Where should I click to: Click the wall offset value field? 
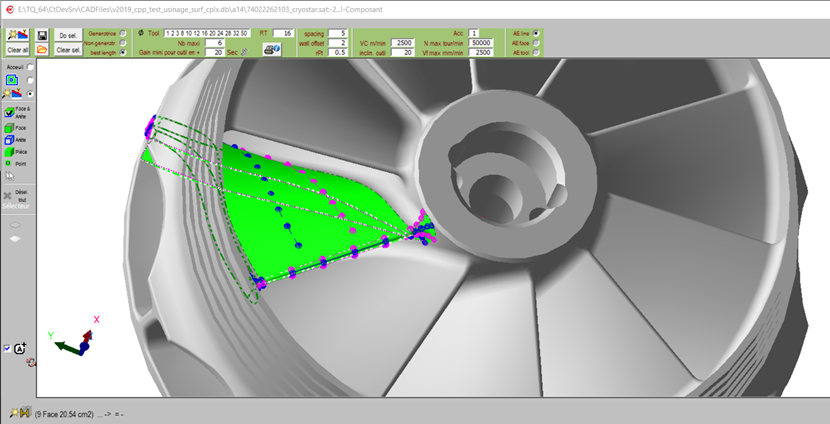click(x=338, y=43)
